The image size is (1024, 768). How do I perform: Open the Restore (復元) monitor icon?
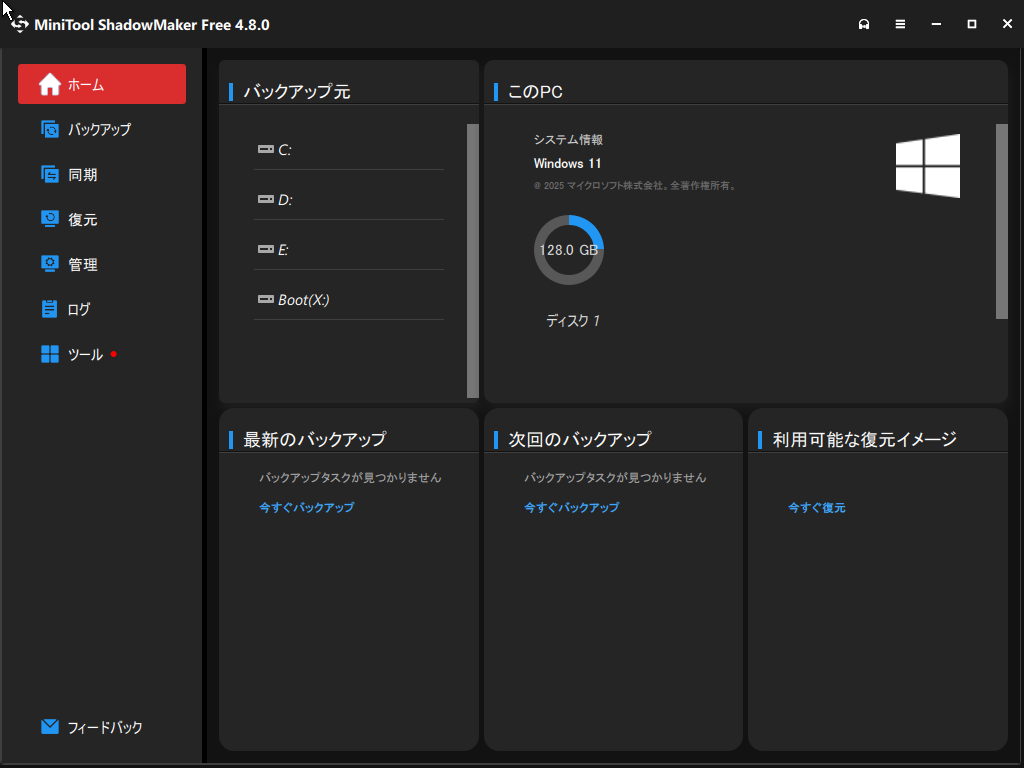[x=50, y=219]
